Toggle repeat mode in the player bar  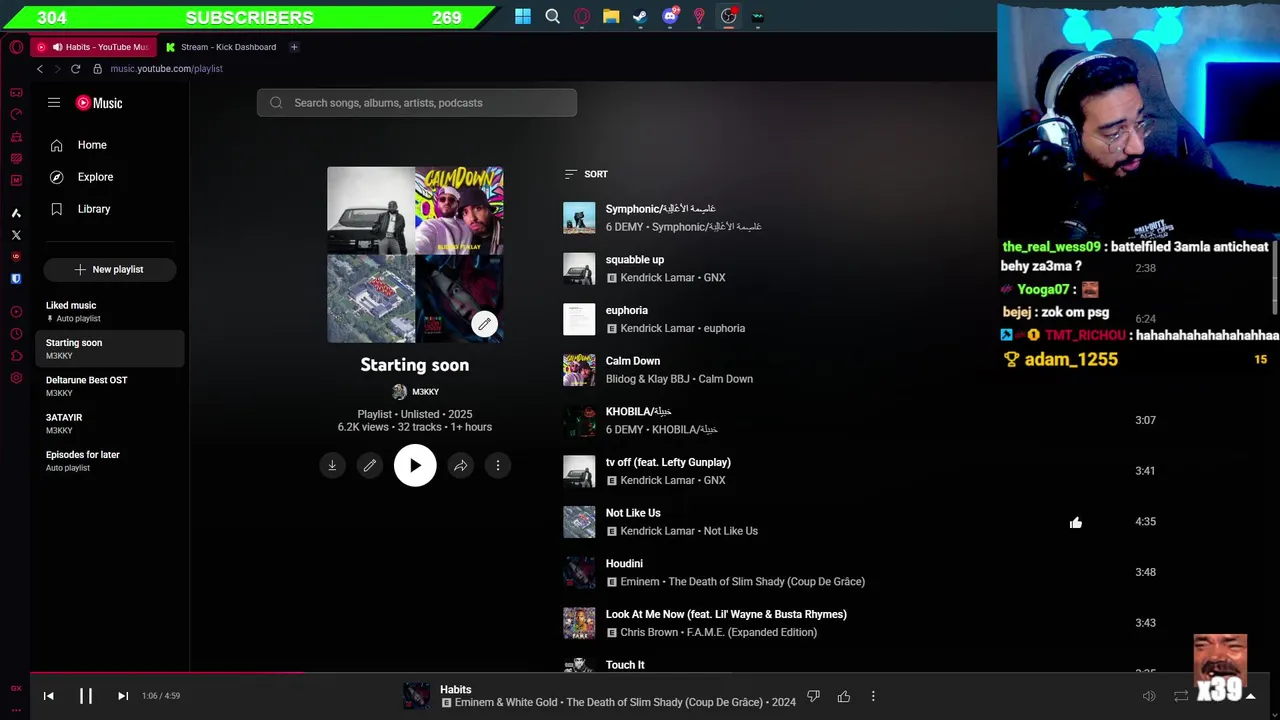pos(1181,696)
